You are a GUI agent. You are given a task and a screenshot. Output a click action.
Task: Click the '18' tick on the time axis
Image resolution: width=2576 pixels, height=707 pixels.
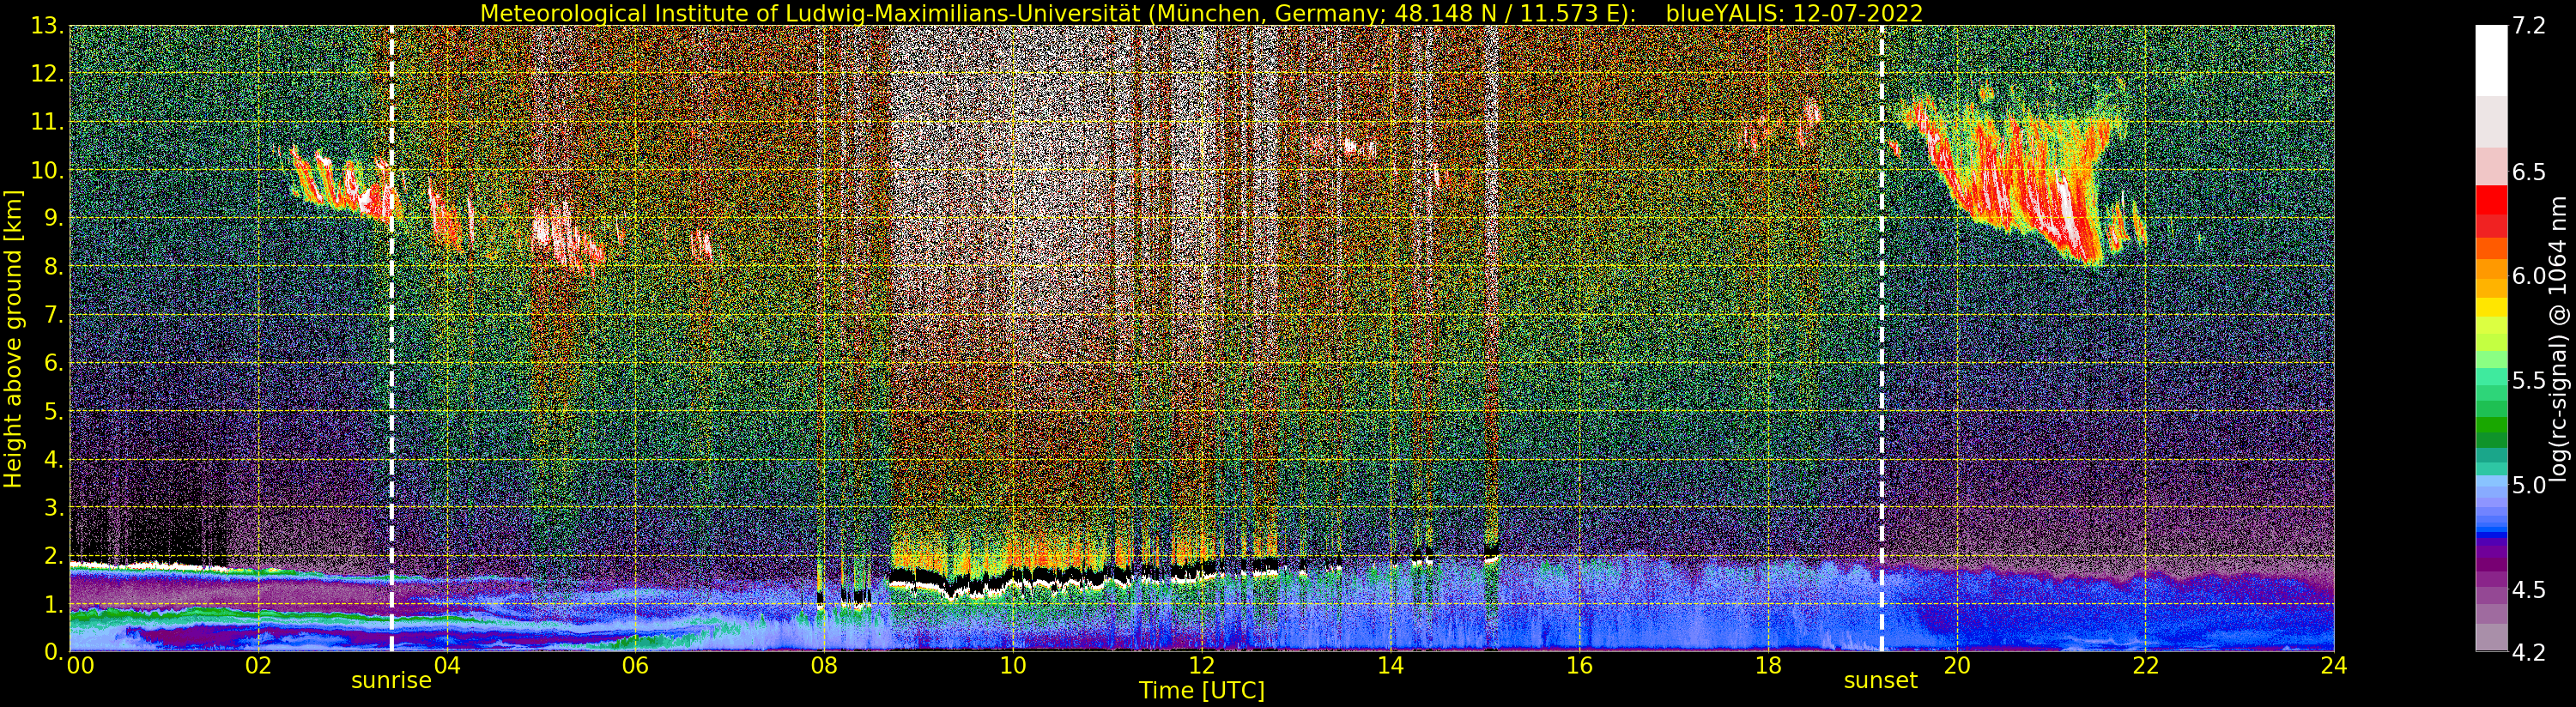pyautogui.click(x=1768, y=666)
